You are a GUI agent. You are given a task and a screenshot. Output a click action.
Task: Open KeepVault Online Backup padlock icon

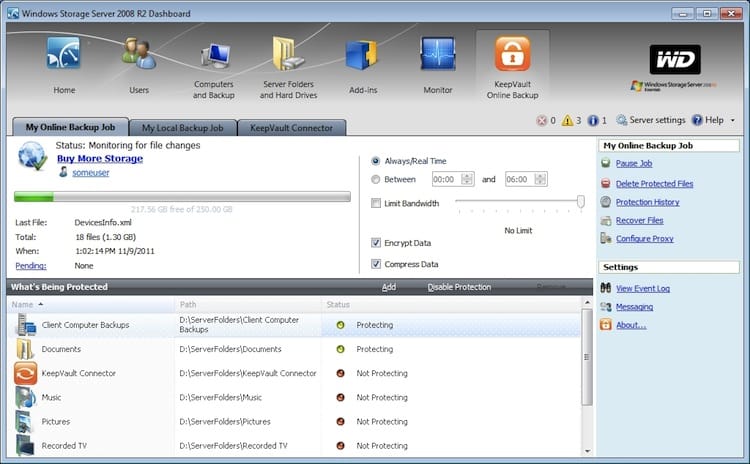[x=512, y=54]
